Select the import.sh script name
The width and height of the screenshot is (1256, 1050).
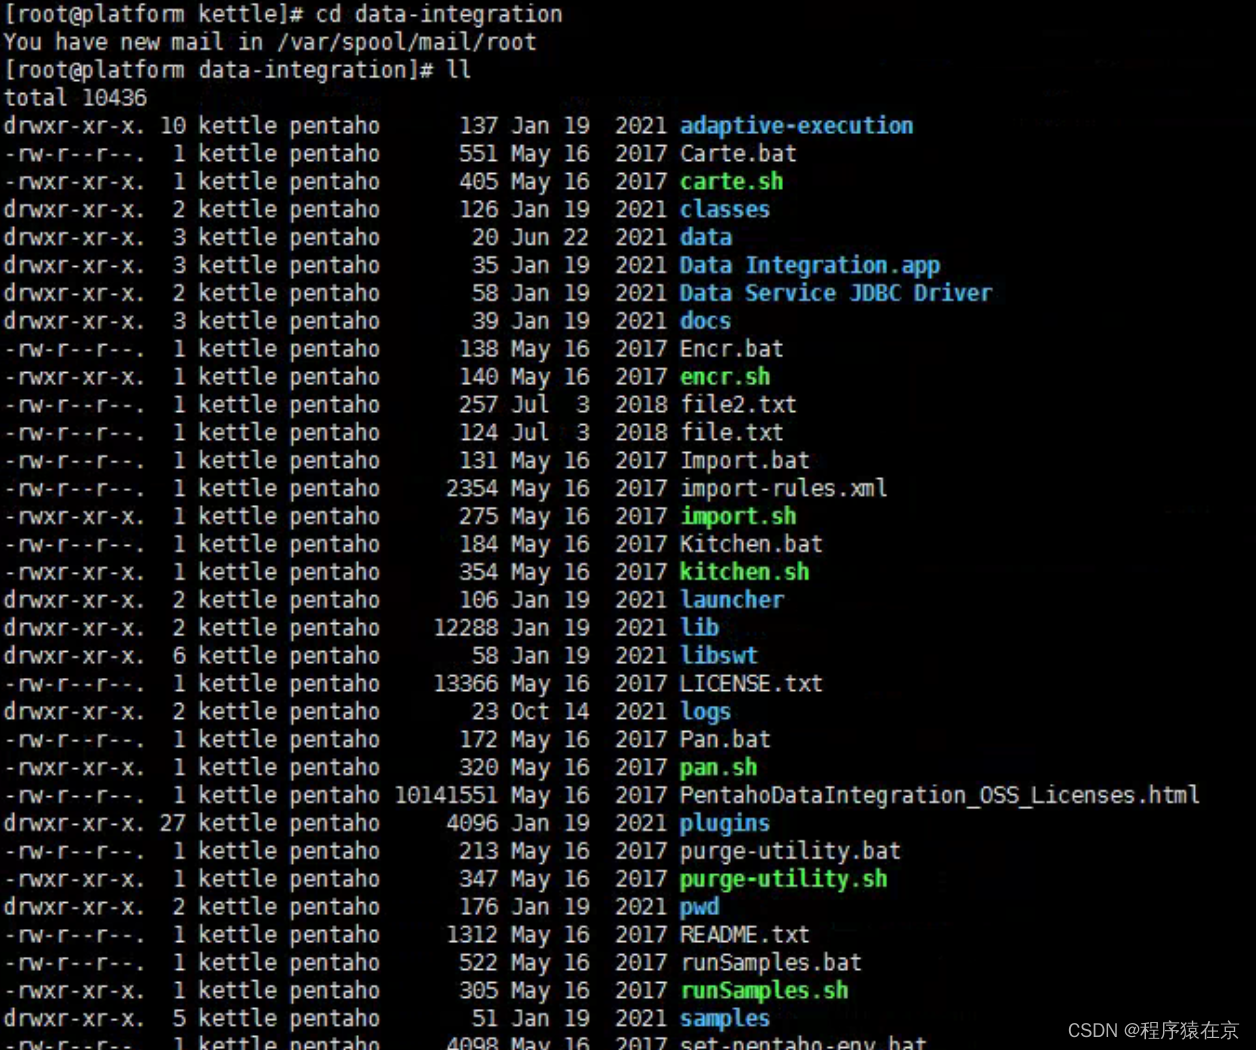(x=738, y=517)
